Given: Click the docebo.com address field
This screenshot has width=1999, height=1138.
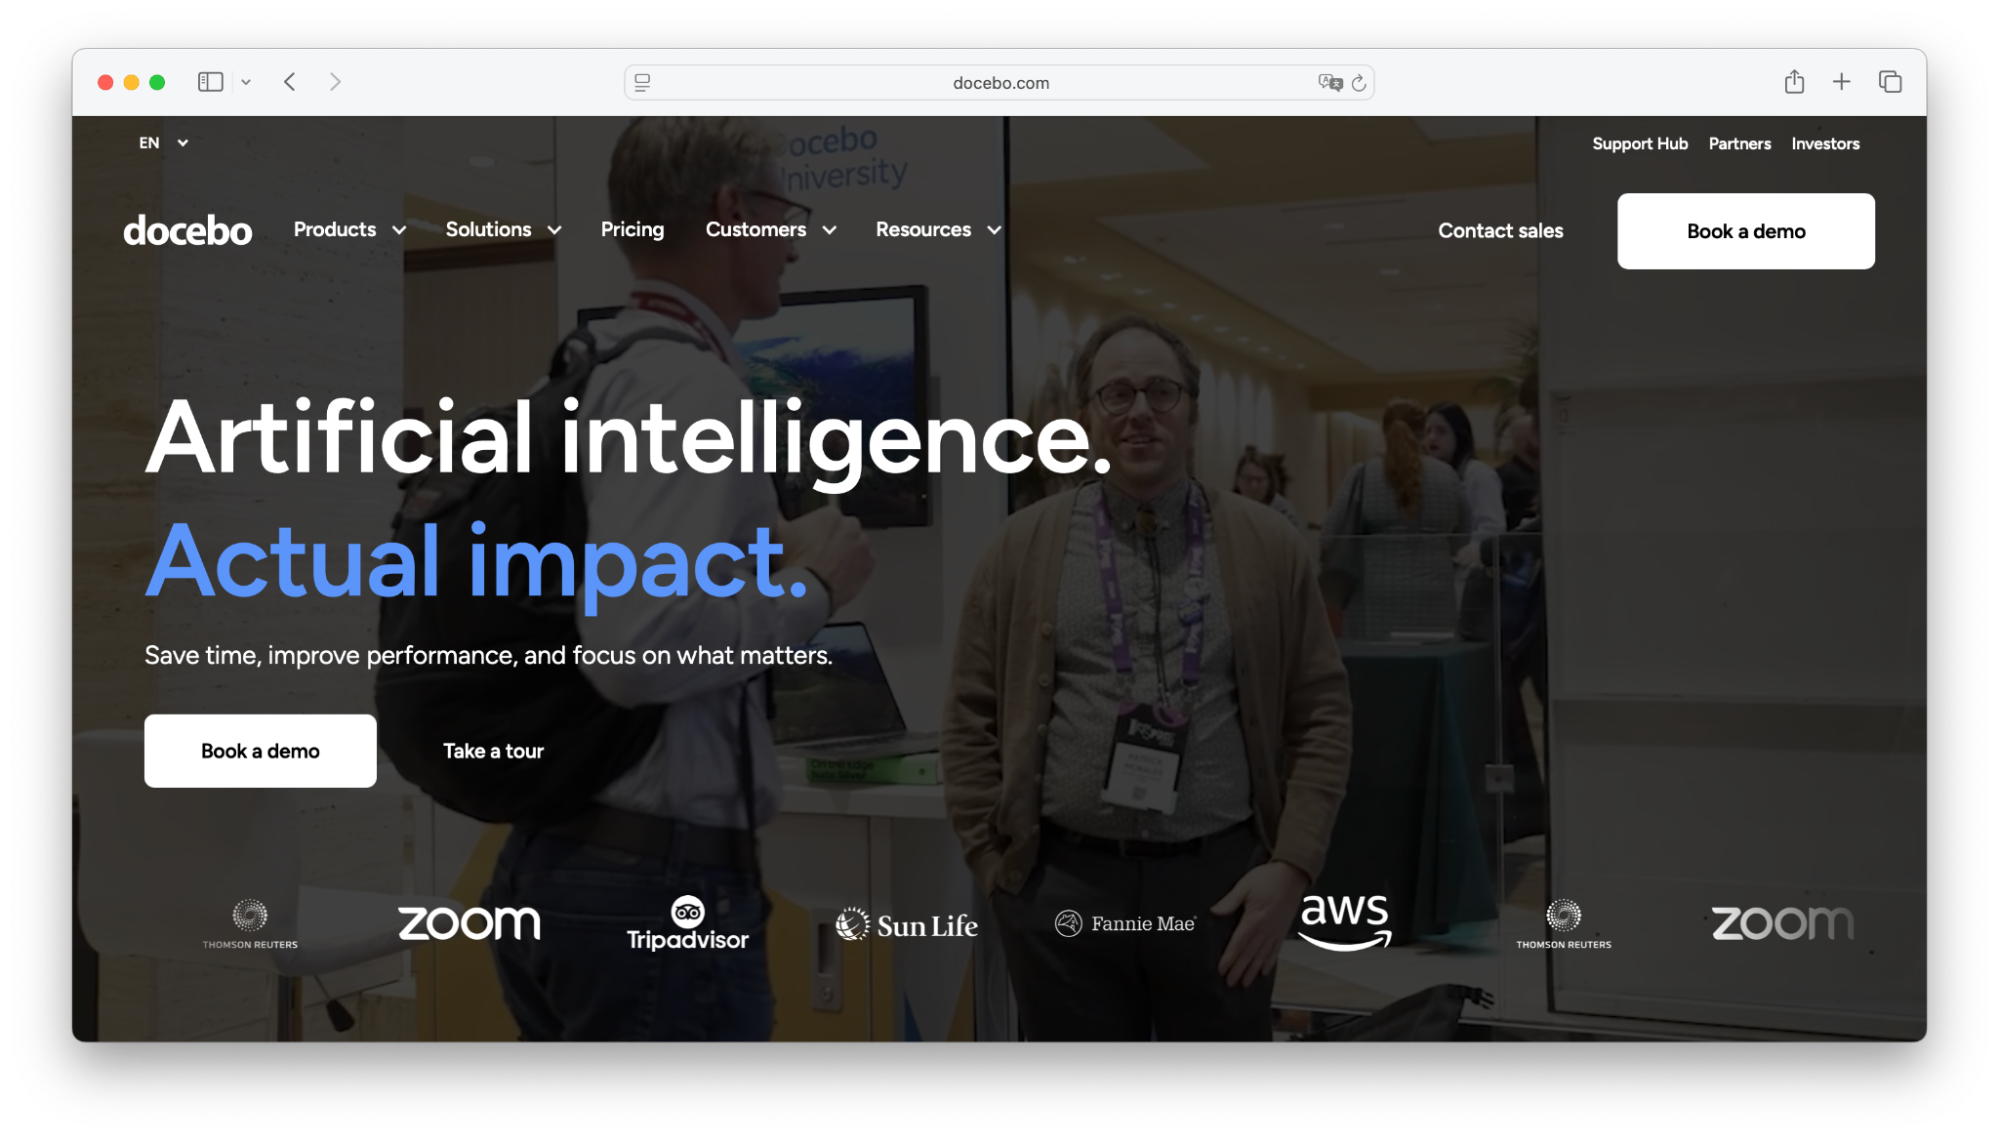Looking at the screenshot, I should pyautogui.click(x=999, y=83).
